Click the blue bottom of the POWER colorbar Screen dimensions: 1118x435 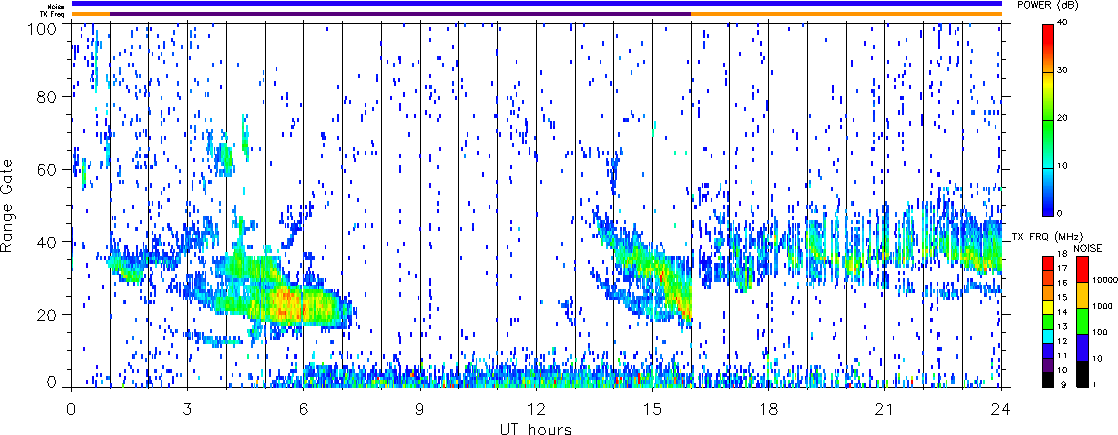(1047, 193)
